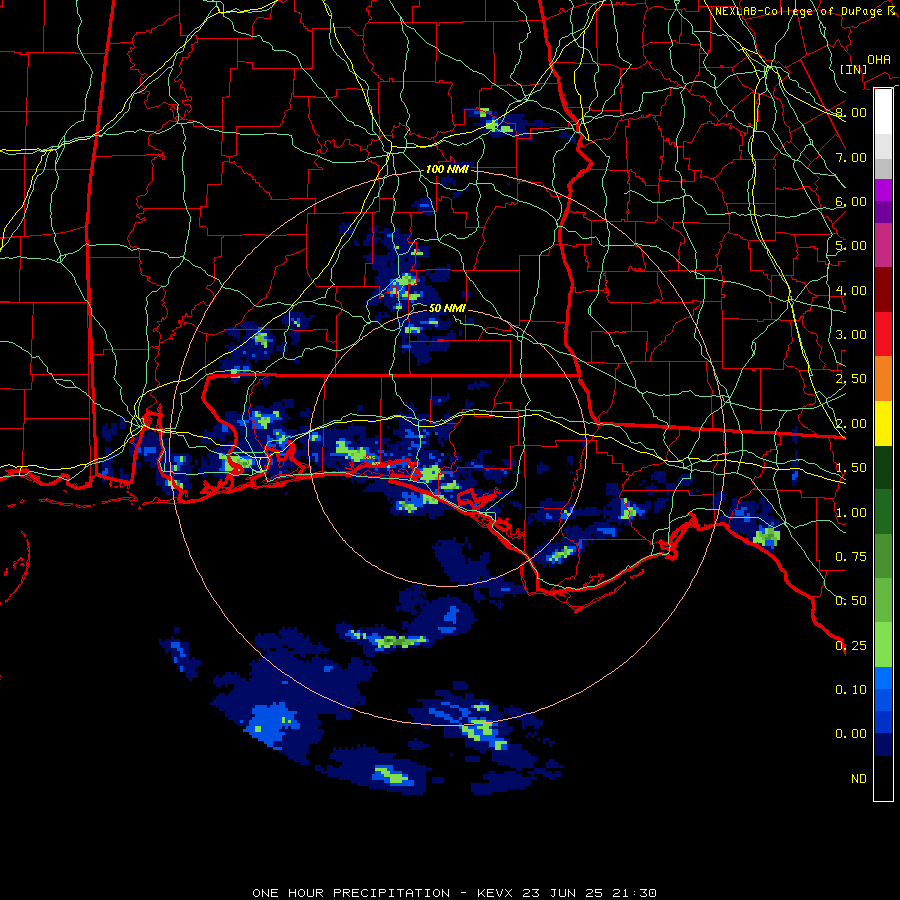Screen dimensions: 900x900
Task: Click the 0.25 legend value
Action: pyautogui.click(x=851, y=646)
